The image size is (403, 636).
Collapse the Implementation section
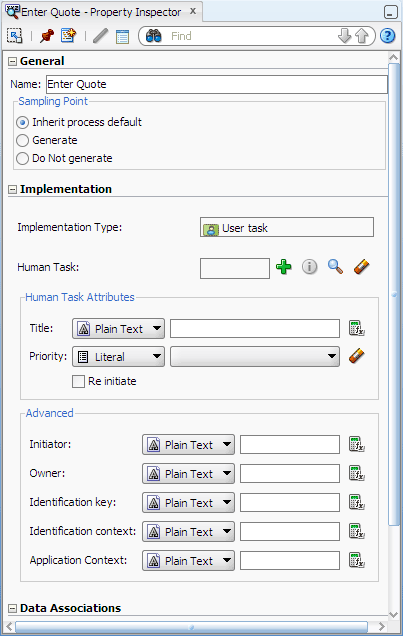(13, 189)
